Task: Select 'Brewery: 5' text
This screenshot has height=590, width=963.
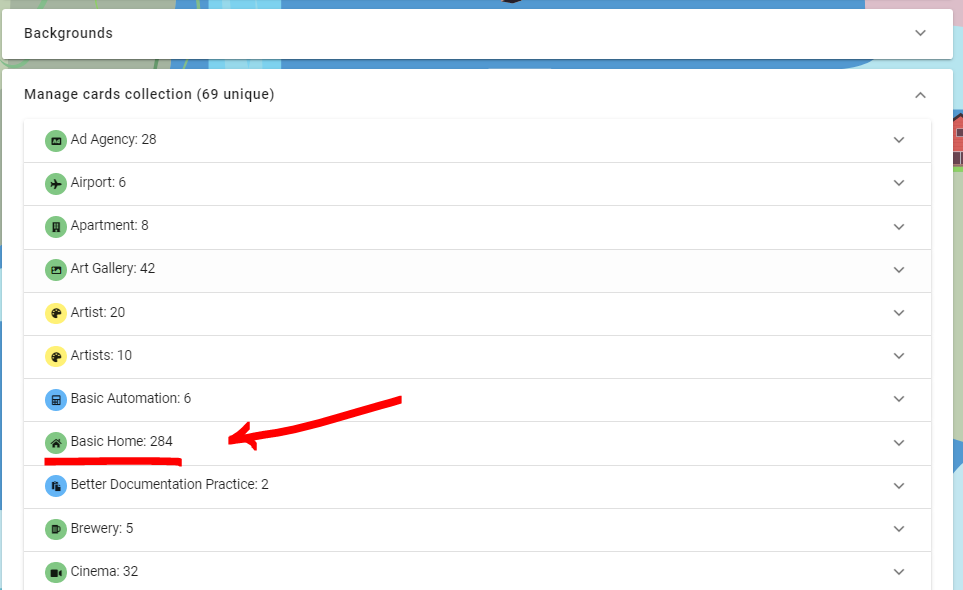Action: pos(102,528)
